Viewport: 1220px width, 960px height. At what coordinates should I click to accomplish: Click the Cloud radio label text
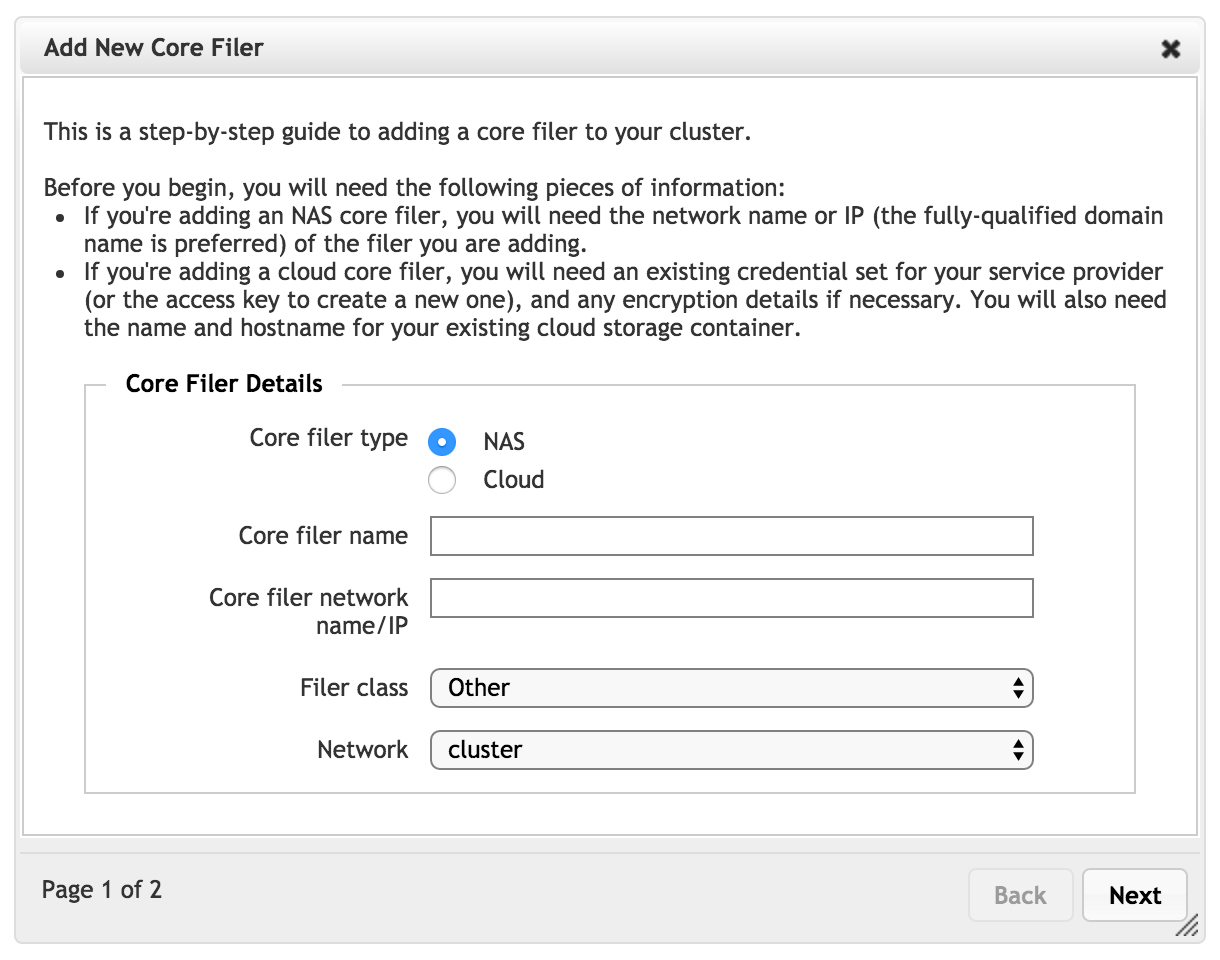(x=514, y=480)
